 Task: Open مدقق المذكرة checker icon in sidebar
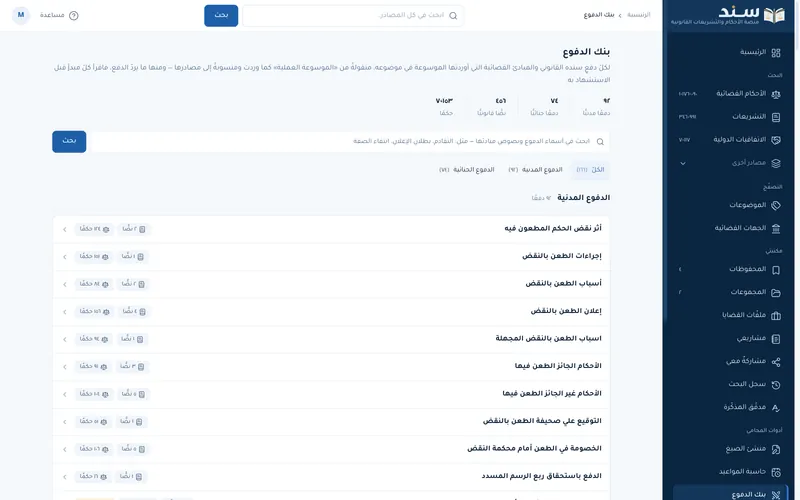pyautogui.click(x=776, y=408)
